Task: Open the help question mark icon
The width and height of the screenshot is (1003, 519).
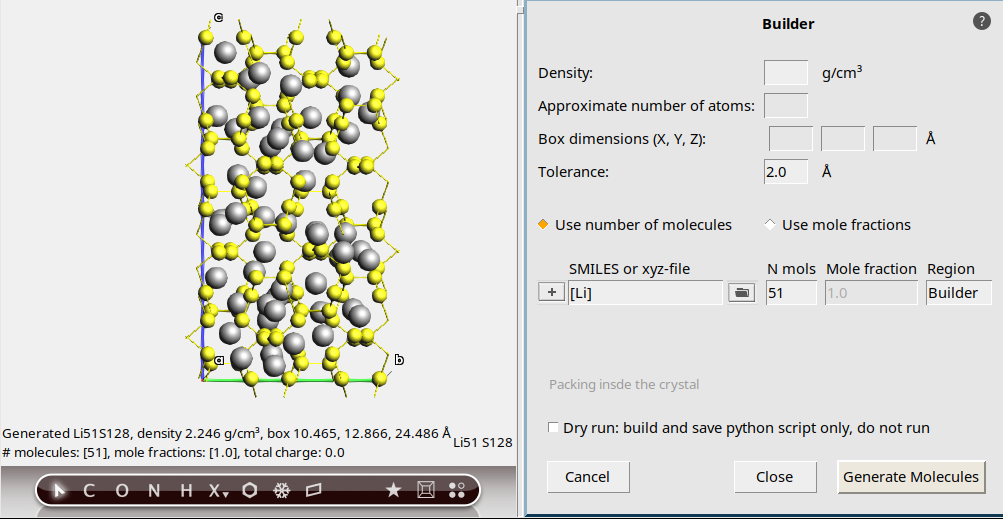Action: coord(981,22)
